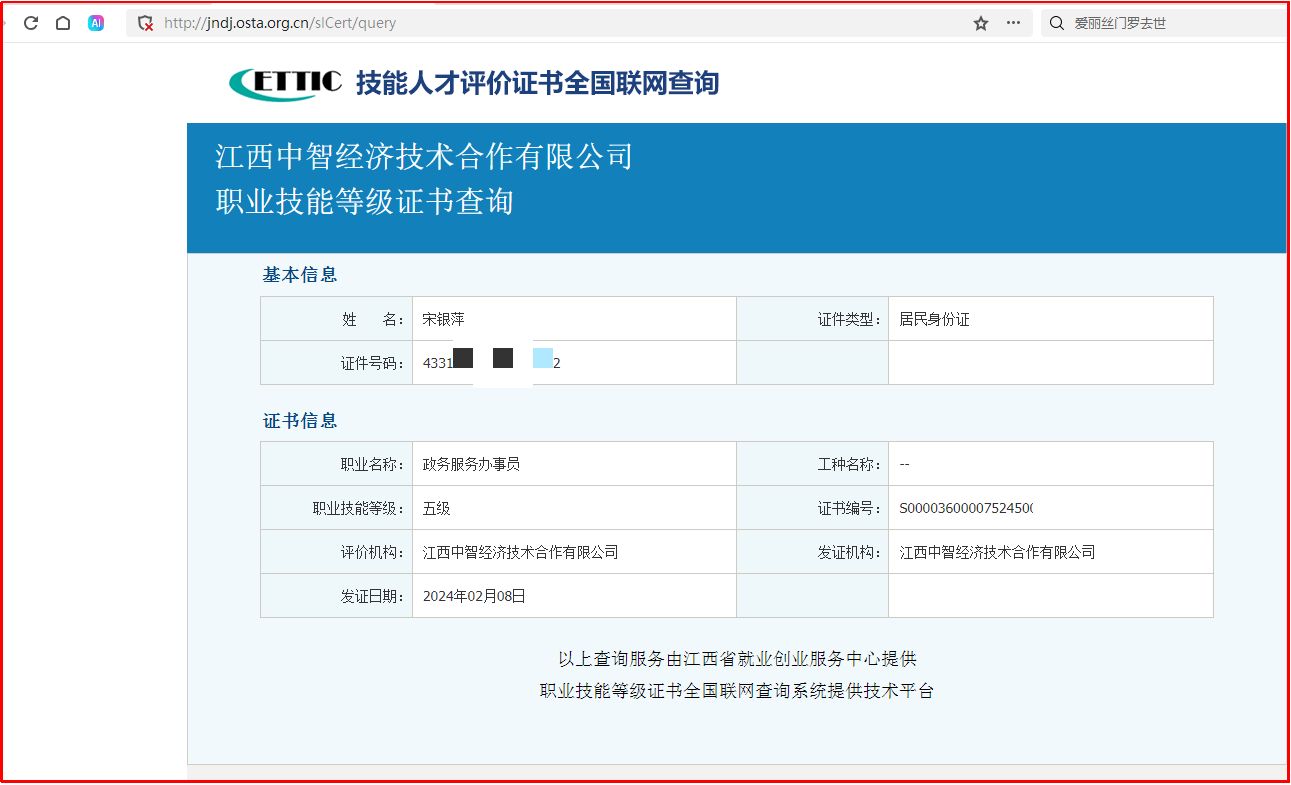Click the masked ID number starting with 4331

point(491,363)
